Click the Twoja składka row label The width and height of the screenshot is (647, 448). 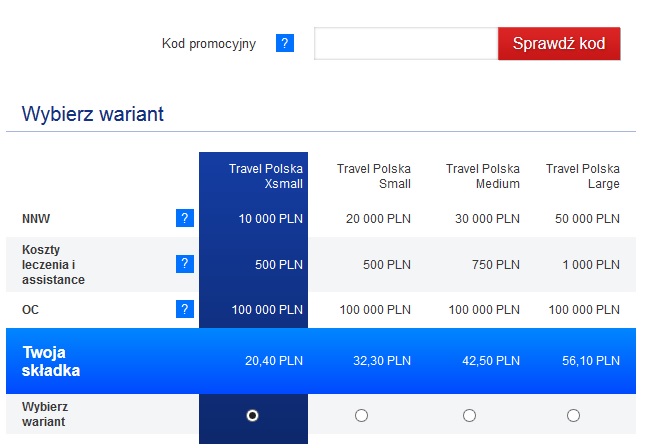pyautogui.click(x=51, y=361)
